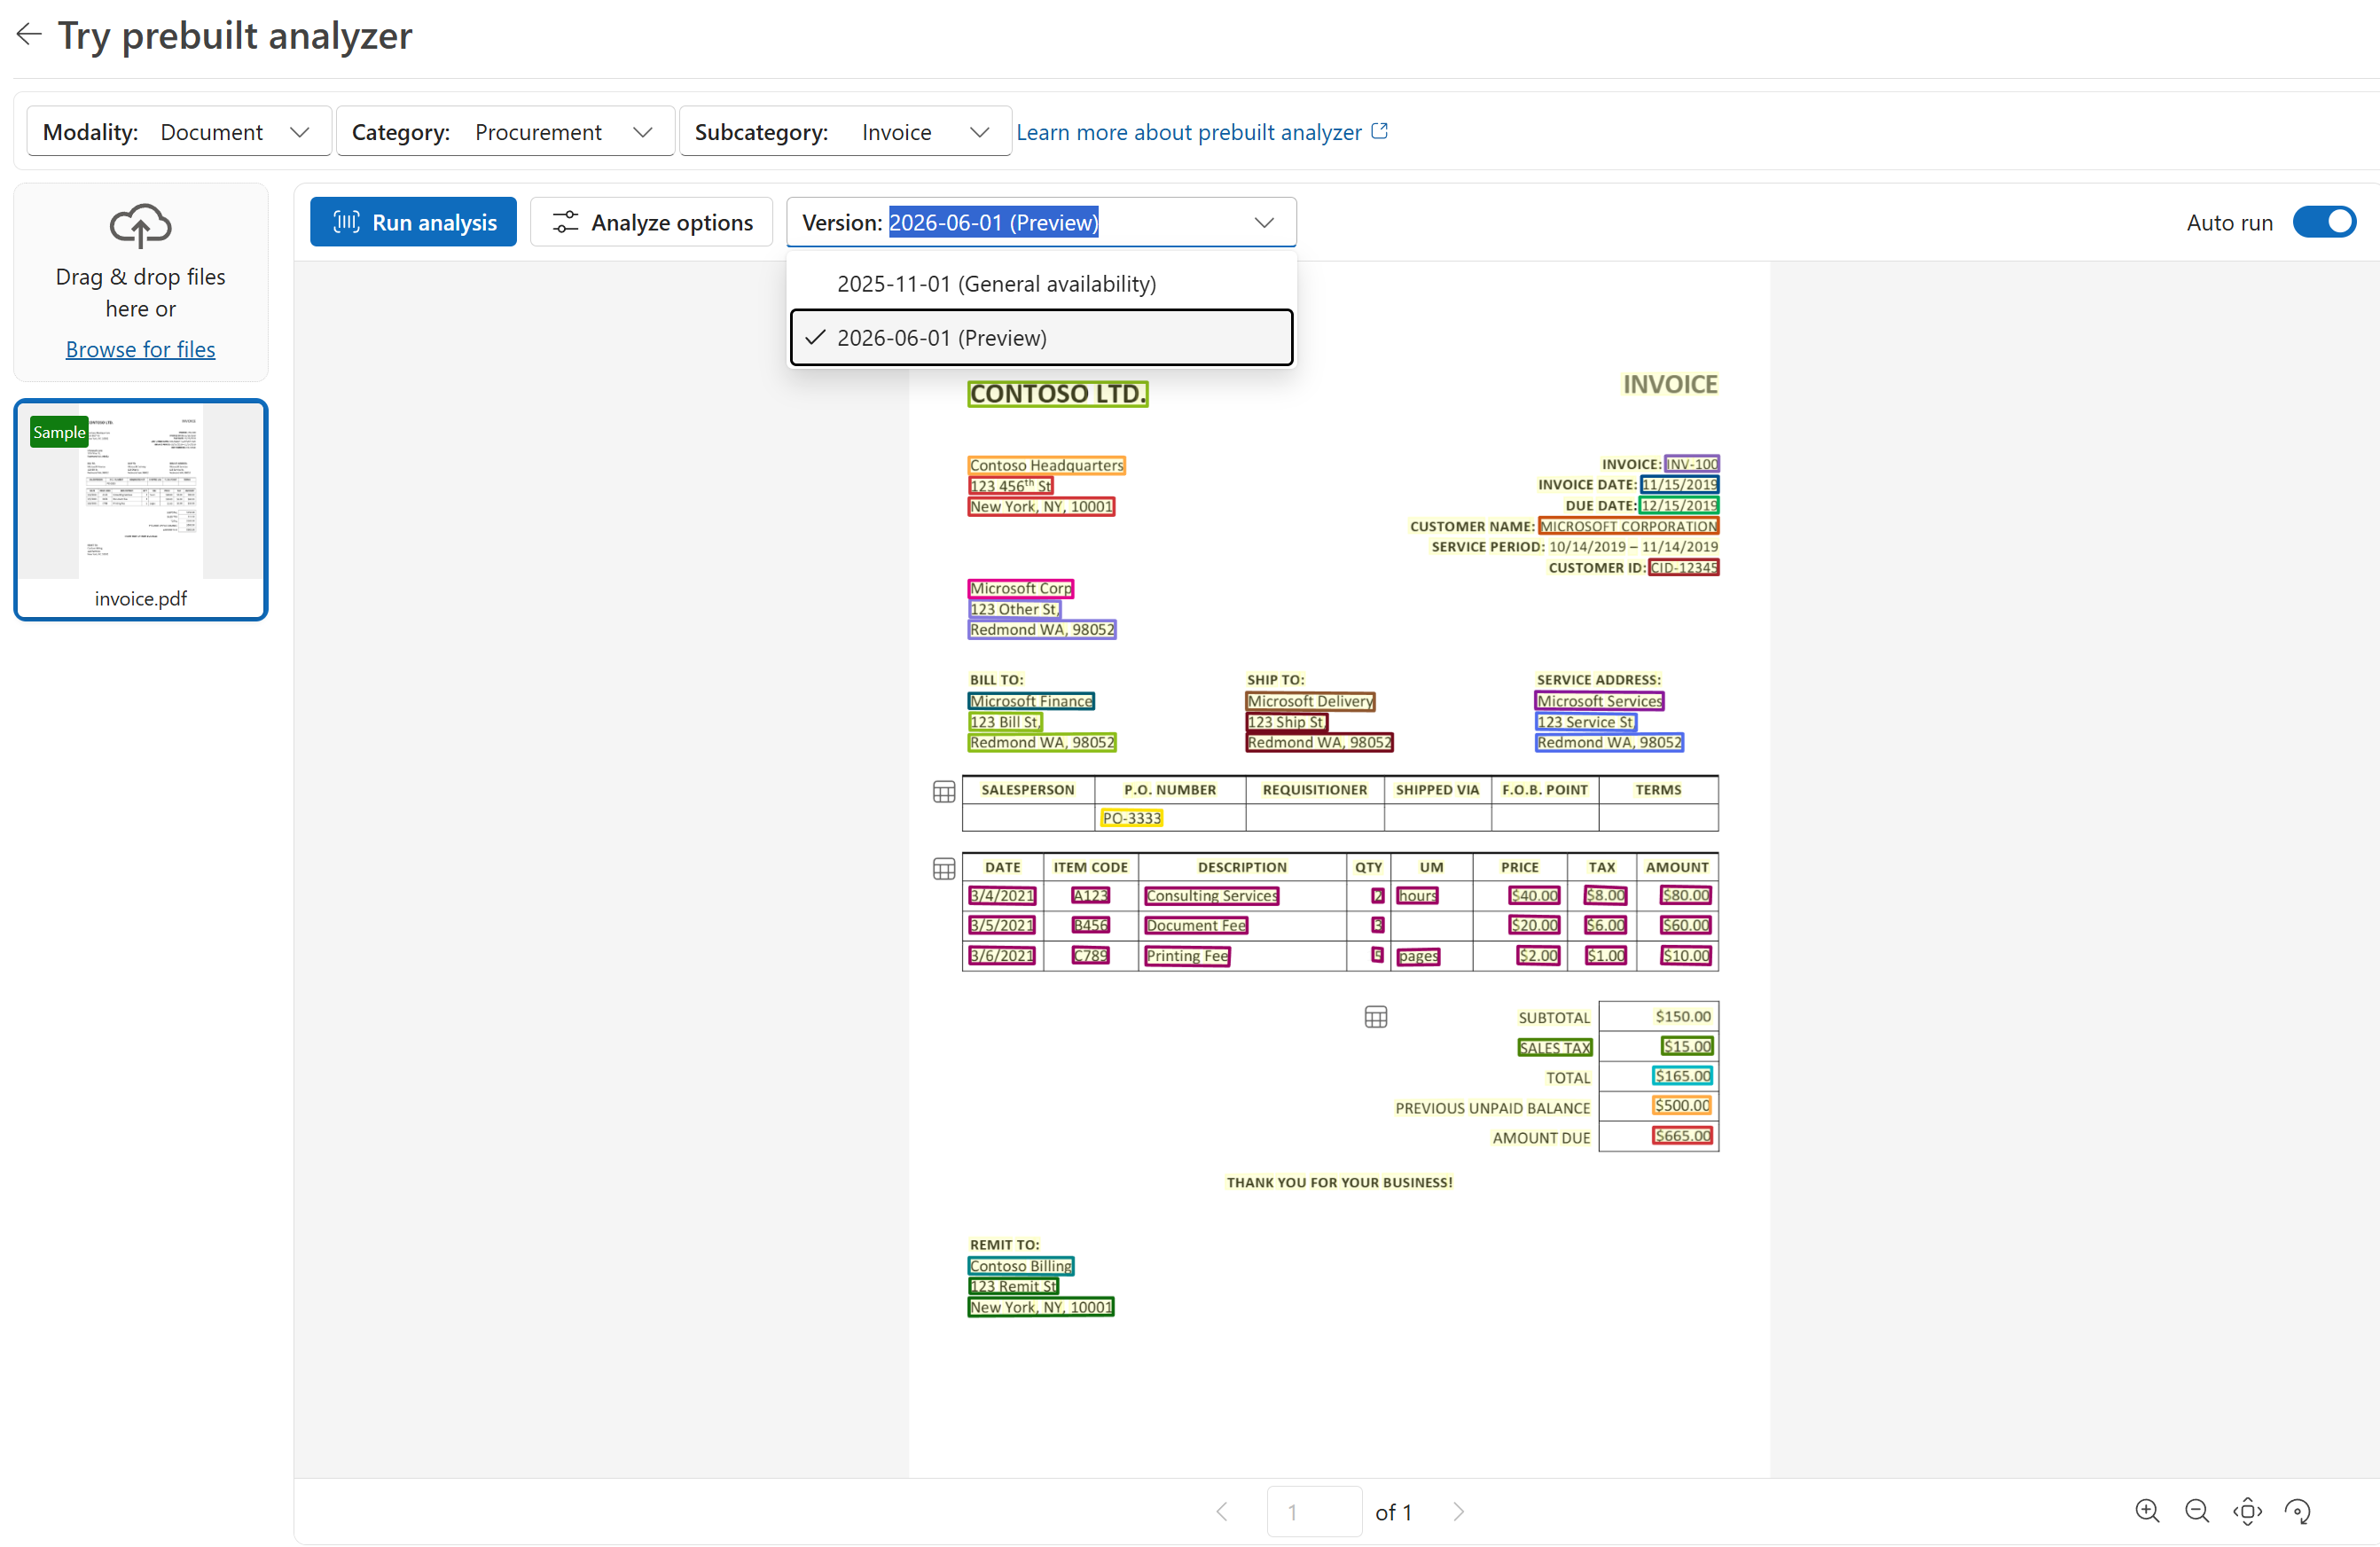
Task: Select the invoice.pdf sample thumbnail
Action: tap(141, 510)
